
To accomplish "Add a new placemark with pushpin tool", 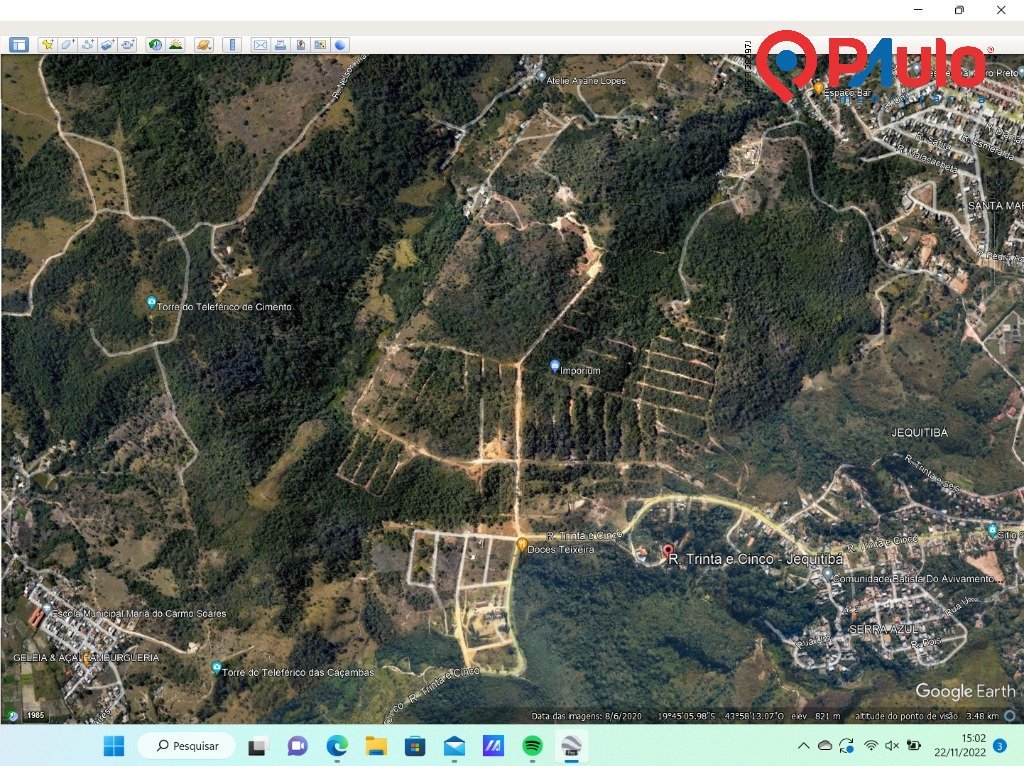I will 47,44.
